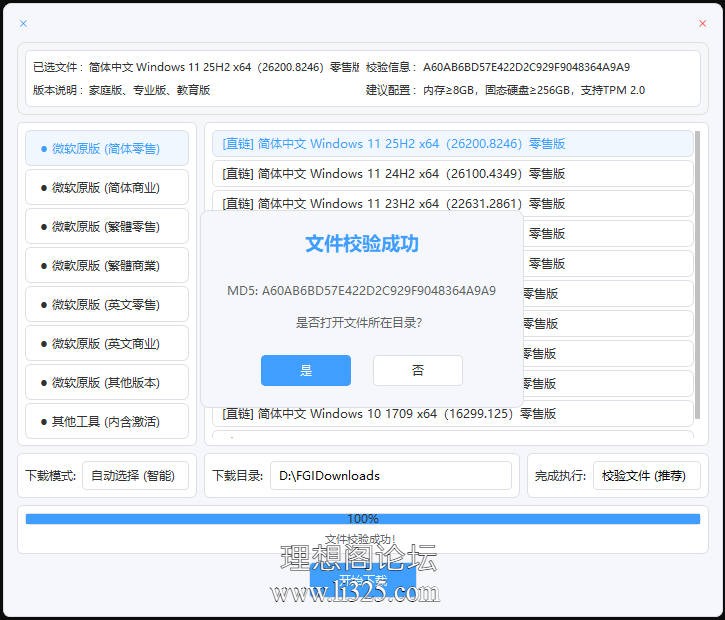The height and width of the screenshot is (620, 725).
Task: Click the 开始下载 button
Action: click(x=363, y=580)
